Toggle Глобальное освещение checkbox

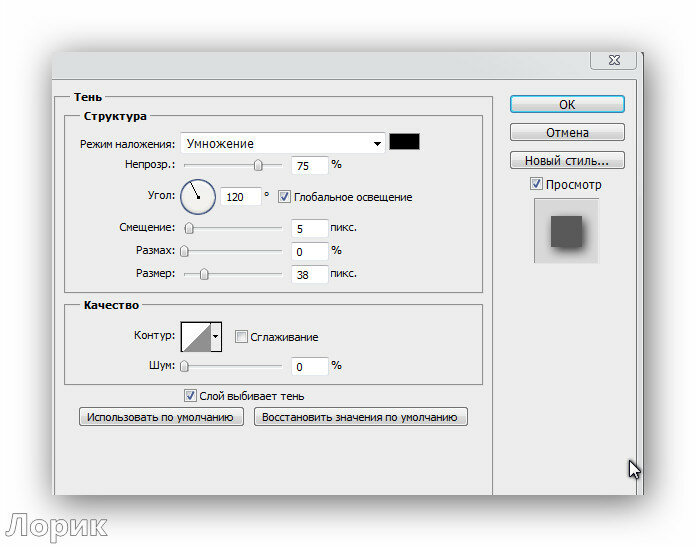tap(284, 197)
